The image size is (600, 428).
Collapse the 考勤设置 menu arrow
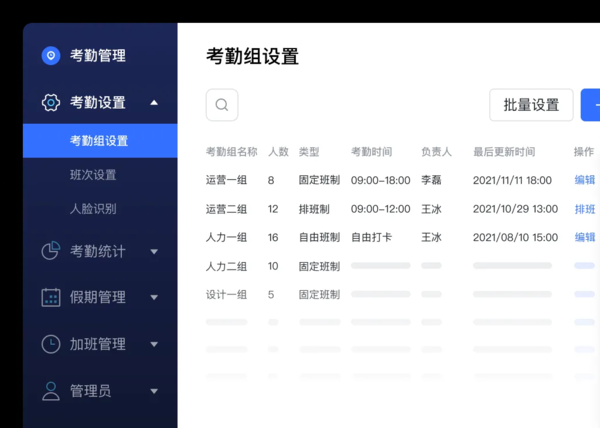154,103
